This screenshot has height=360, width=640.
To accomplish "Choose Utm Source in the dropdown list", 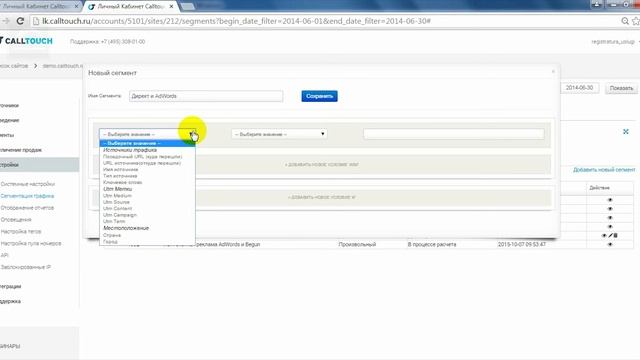I will 116,202.
